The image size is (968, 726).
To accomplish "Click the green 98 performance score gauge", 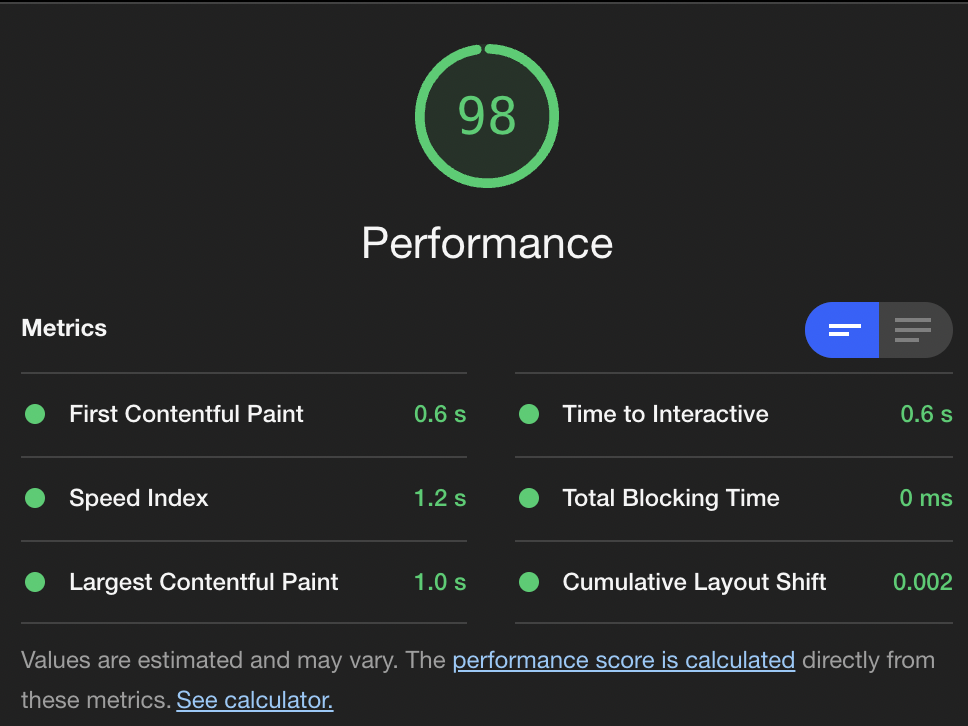I will pos(487,115).
